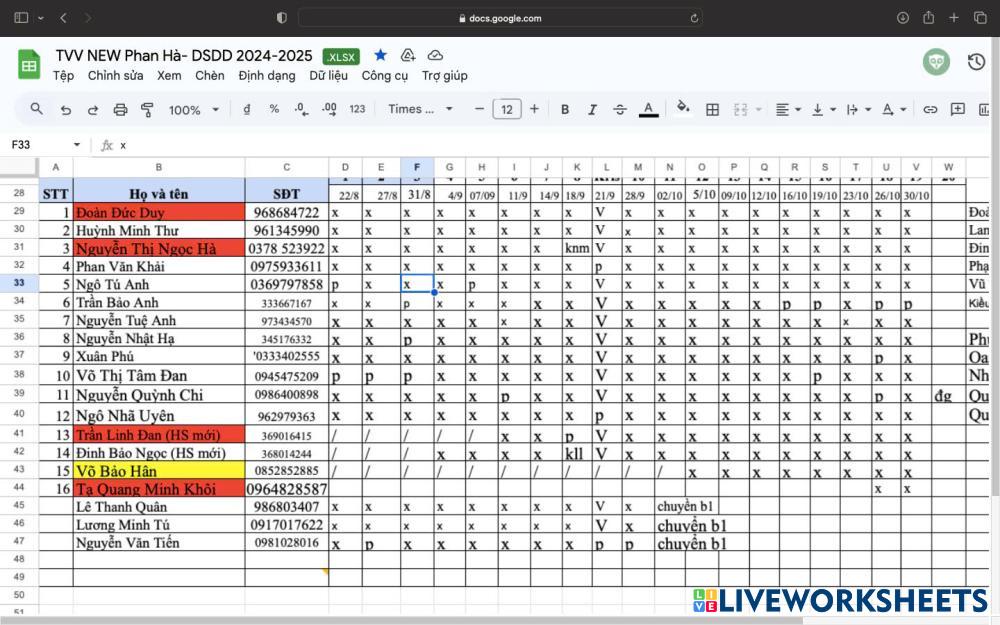This screenshot has height=625, width=1000.
Task: Open the cell borders tool
Action: [x=712, y=109]
